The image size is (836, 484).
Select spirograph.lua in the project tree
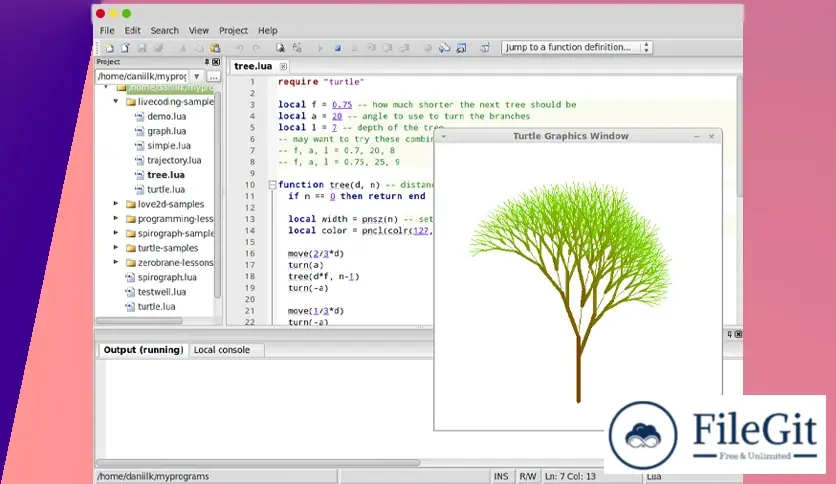click(x=167, y=277)
